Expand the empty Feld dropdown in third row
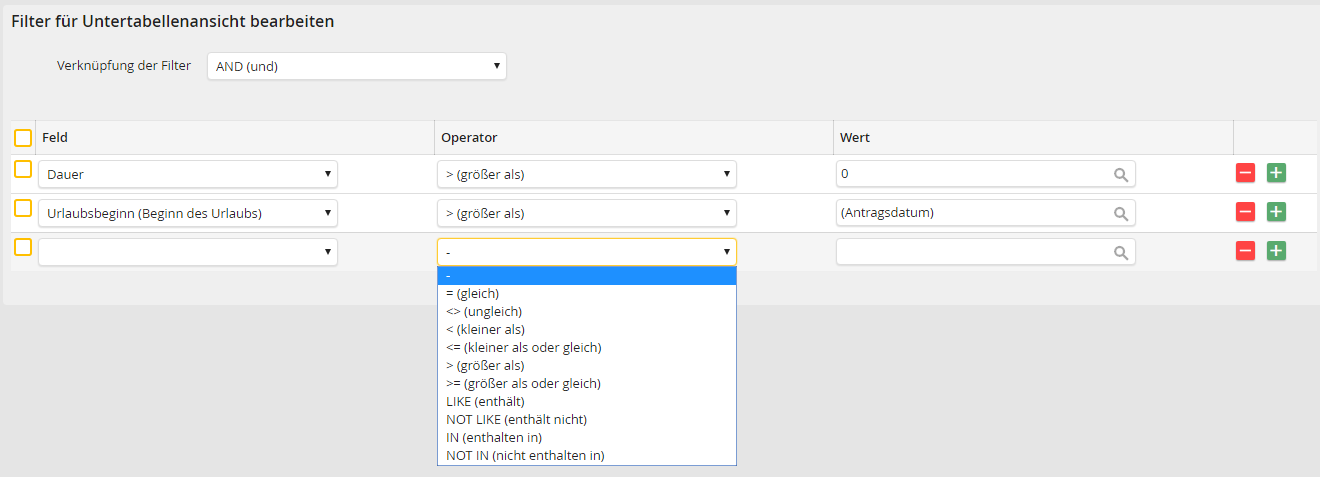Image resolution: width=1320 pixels, height=477 pixels. coord(188,252)
